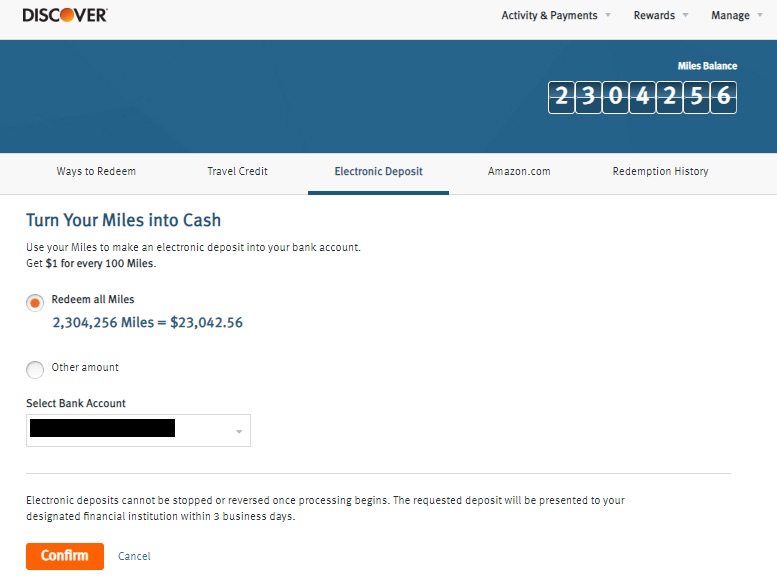This screenshot has width=777, height=579.
Task: Open the Select Bank Account dropdown
Action: pyautogui.click(x=138, y=430)
